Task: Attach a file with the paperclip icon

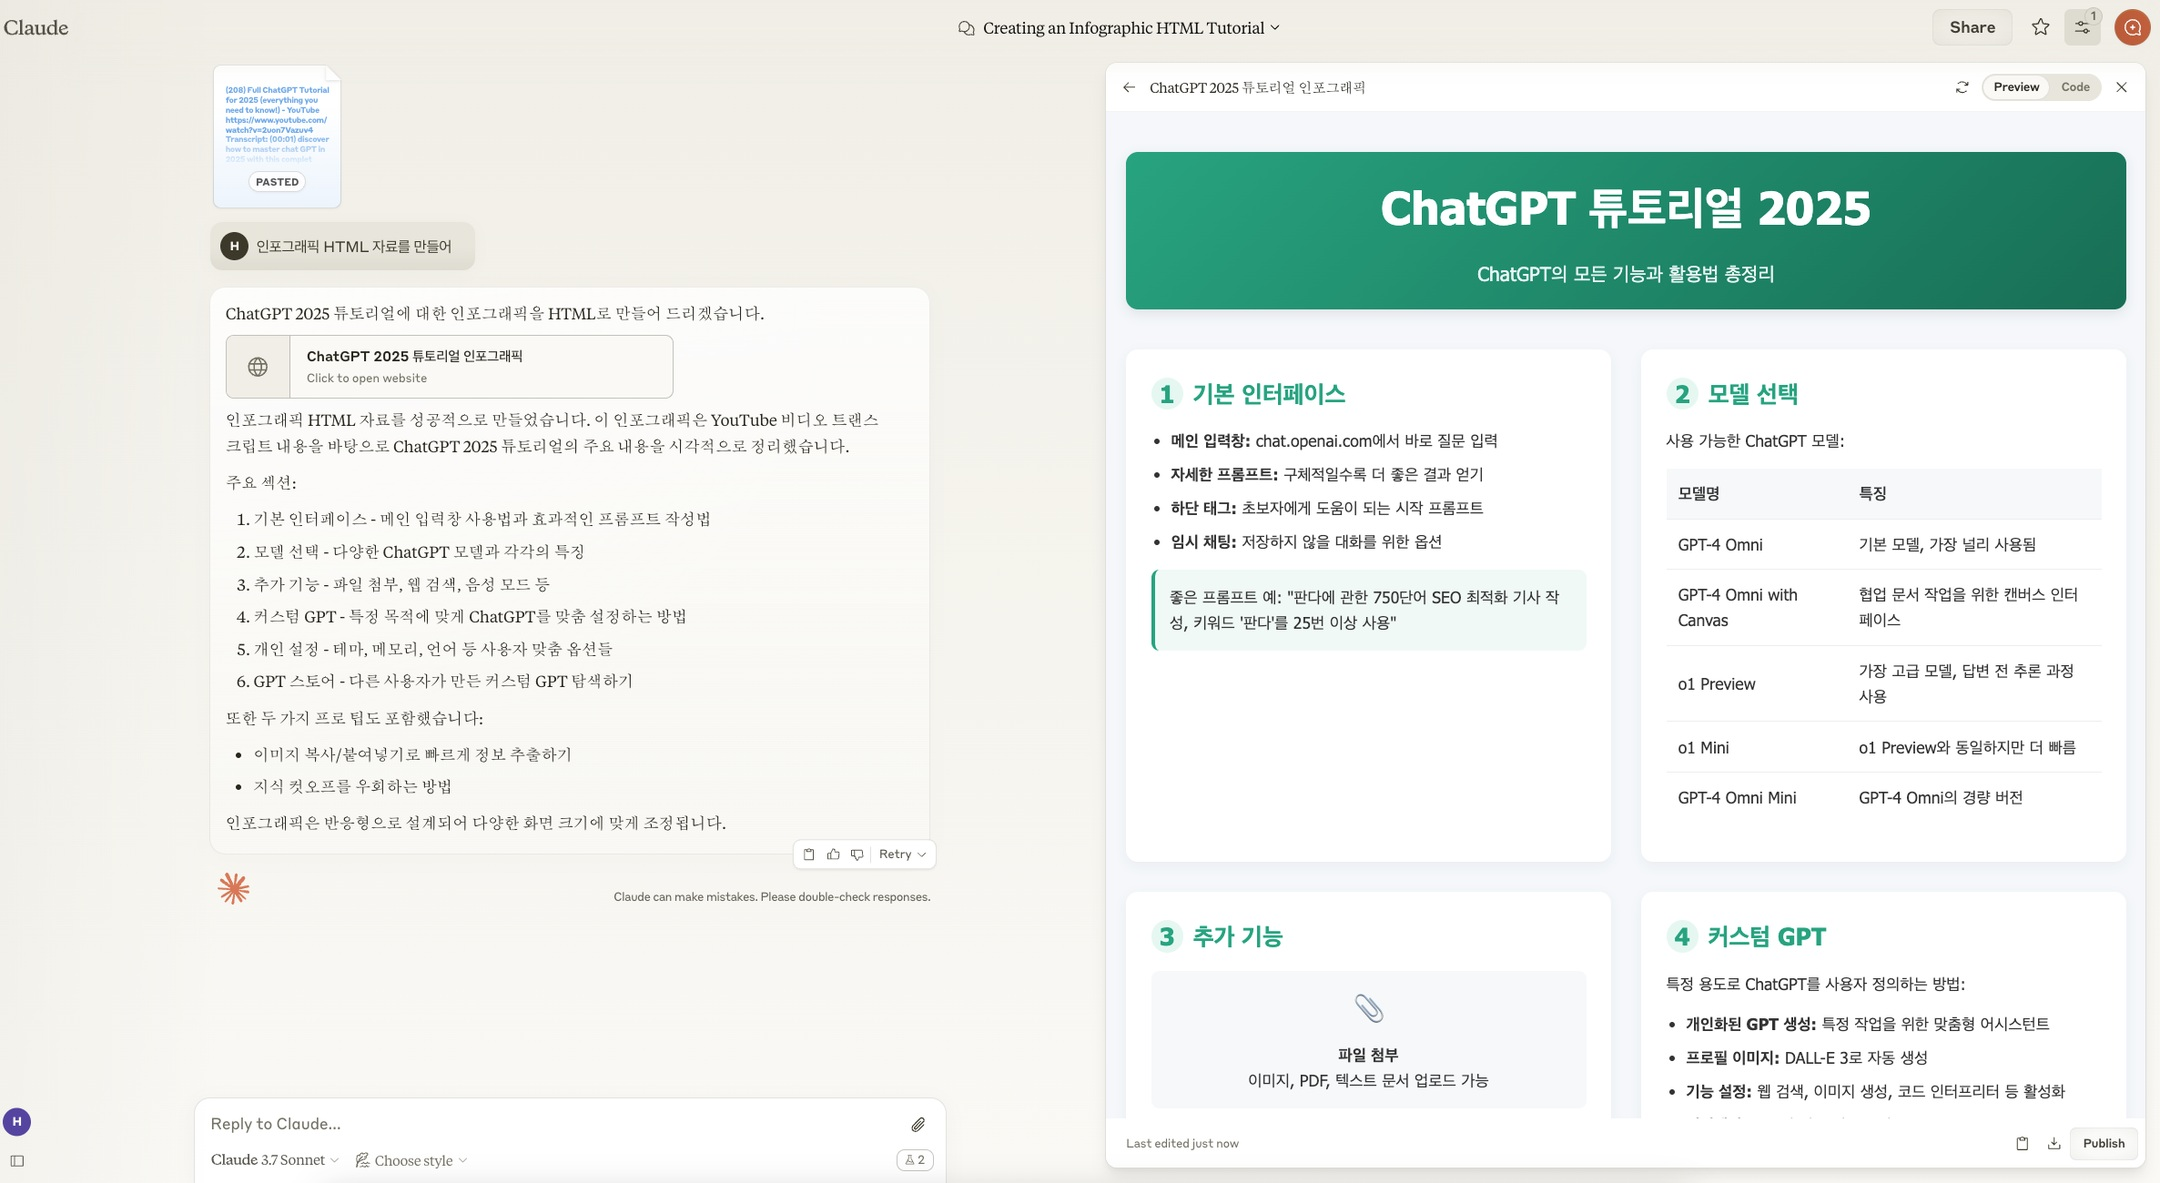Action: tap(918, 1124)
